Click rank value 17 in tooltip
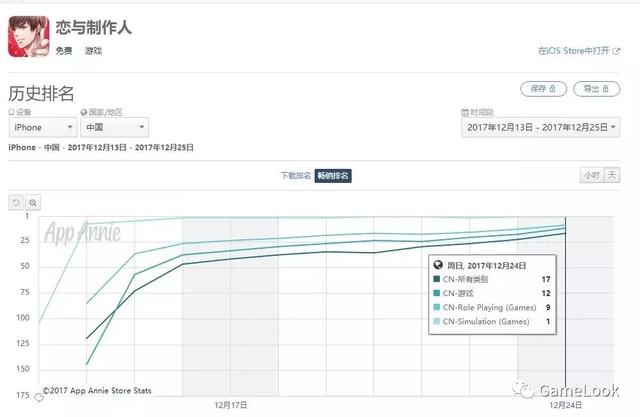The height and width of the screenshot is (417, 640). (x=546, y=279)
